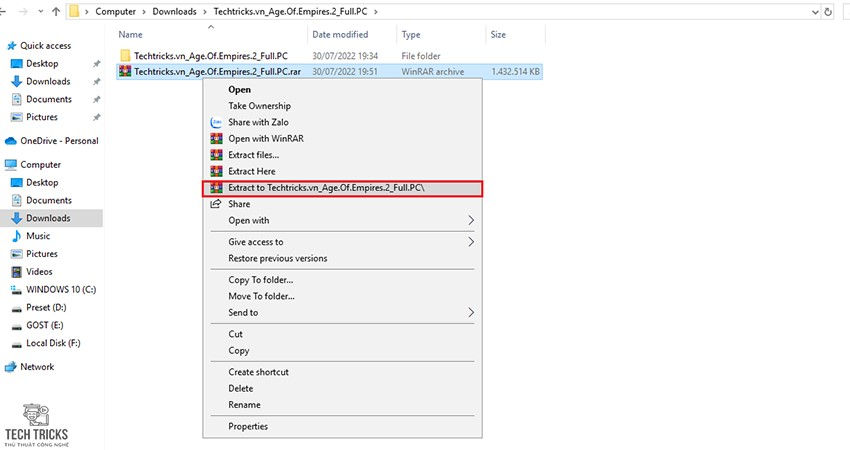Expand the Send to submenu arrow
The height and width of the screenshot is (450, 850).
pos(471,312)
